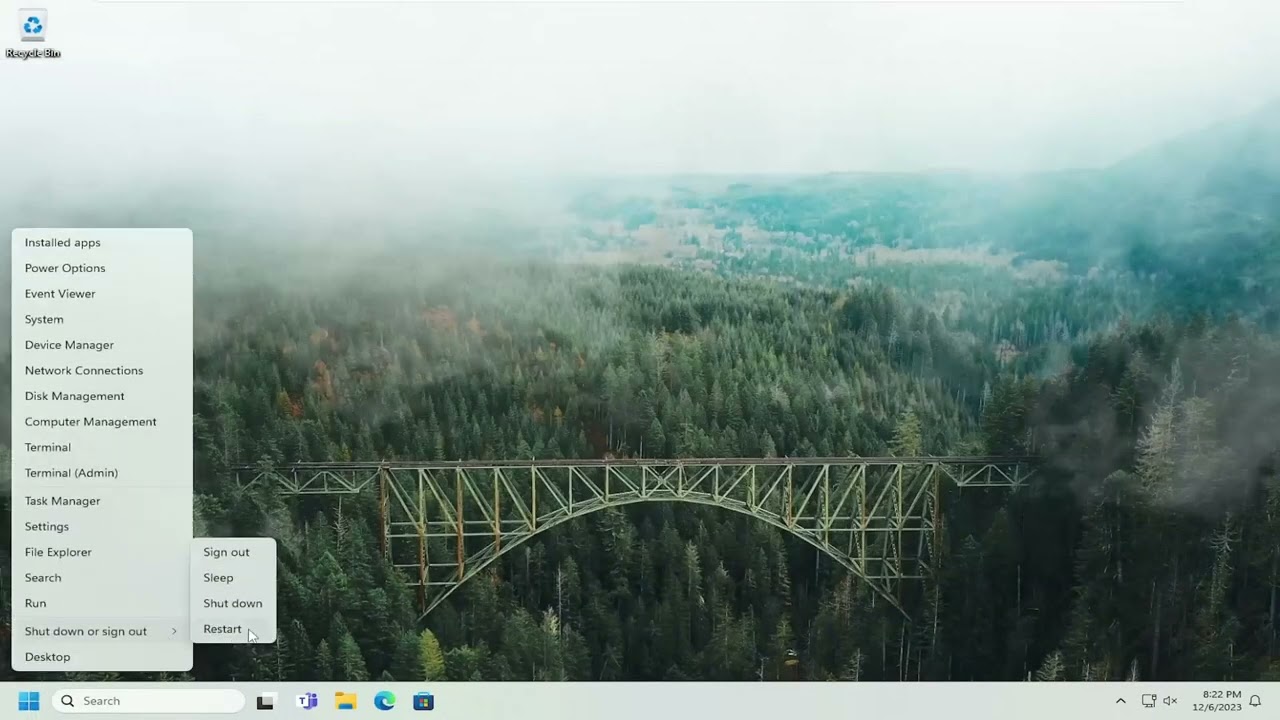Launch Microsoft Edge from taskbar
The width and height of the screenshot is (1280, 720).
385,702
